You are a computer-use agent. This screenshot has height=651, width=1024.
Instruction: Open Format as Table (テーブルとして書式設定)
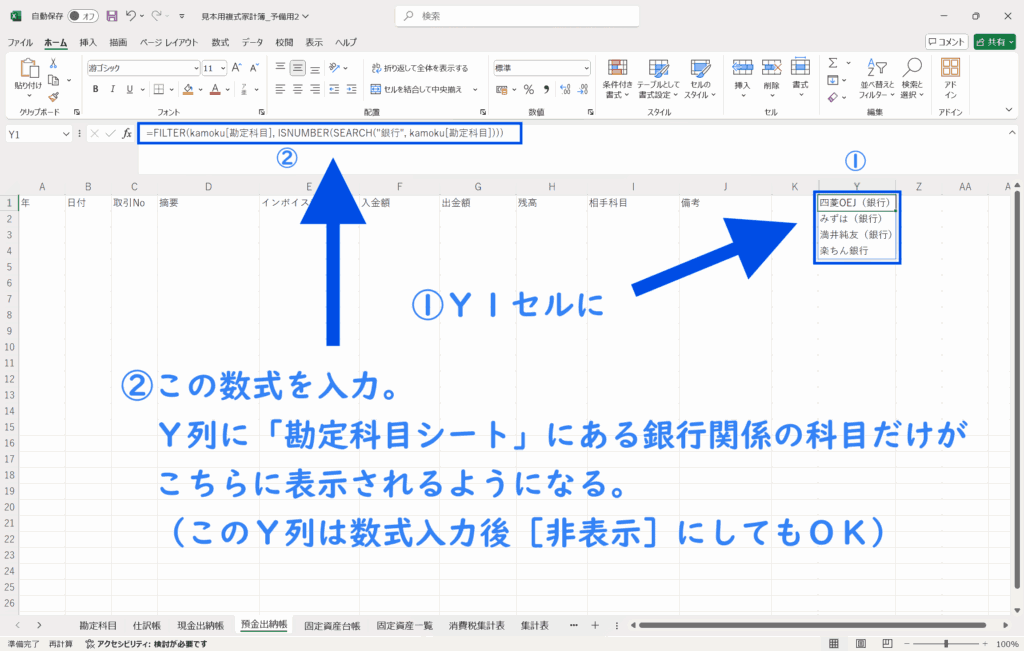pos(658,79)
